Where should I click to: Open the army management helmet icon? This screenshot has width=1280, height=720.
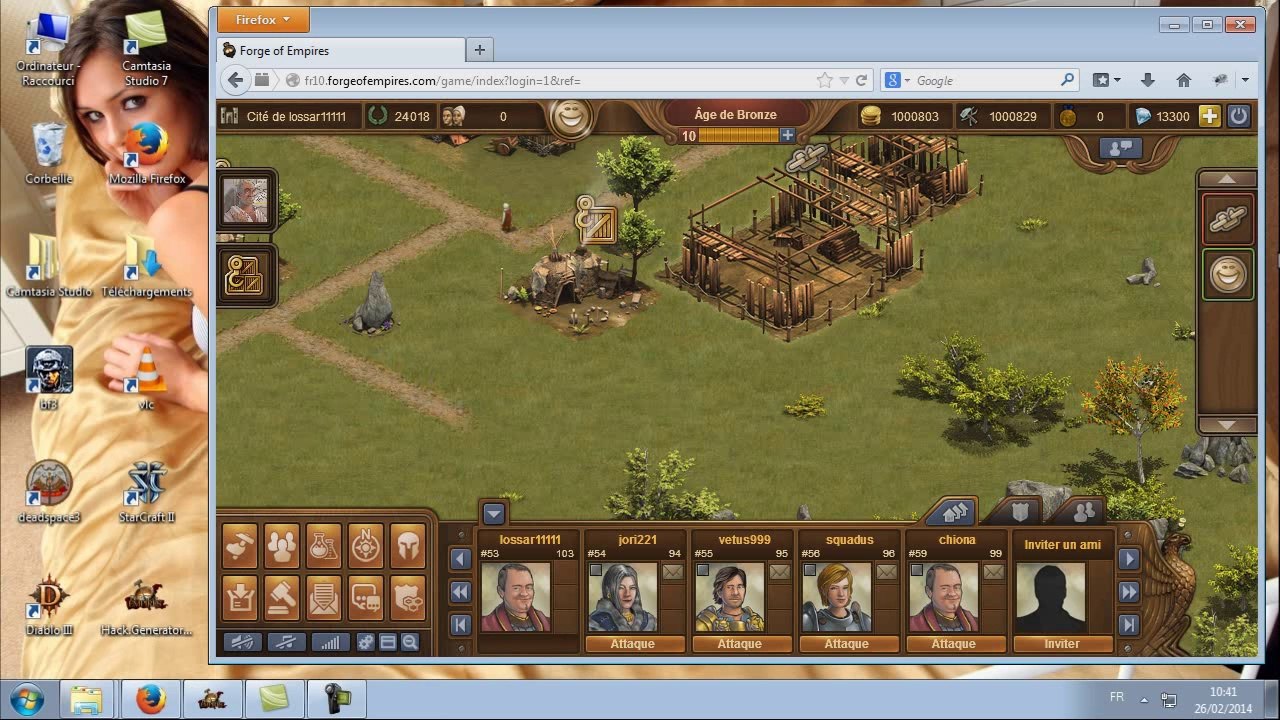pyautogui.click(x=407, y=545)
